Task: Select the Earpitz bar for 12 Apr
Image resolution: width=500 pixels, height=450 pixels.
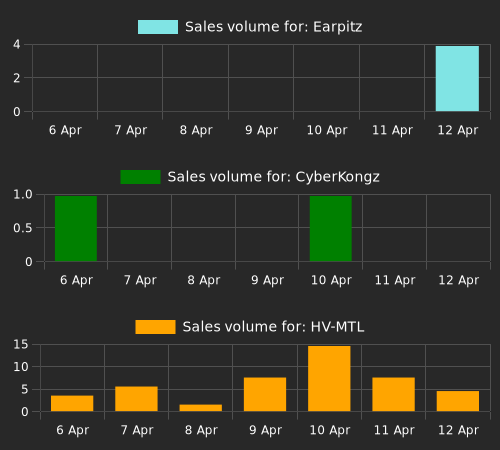Action: [x=457, y=79]
